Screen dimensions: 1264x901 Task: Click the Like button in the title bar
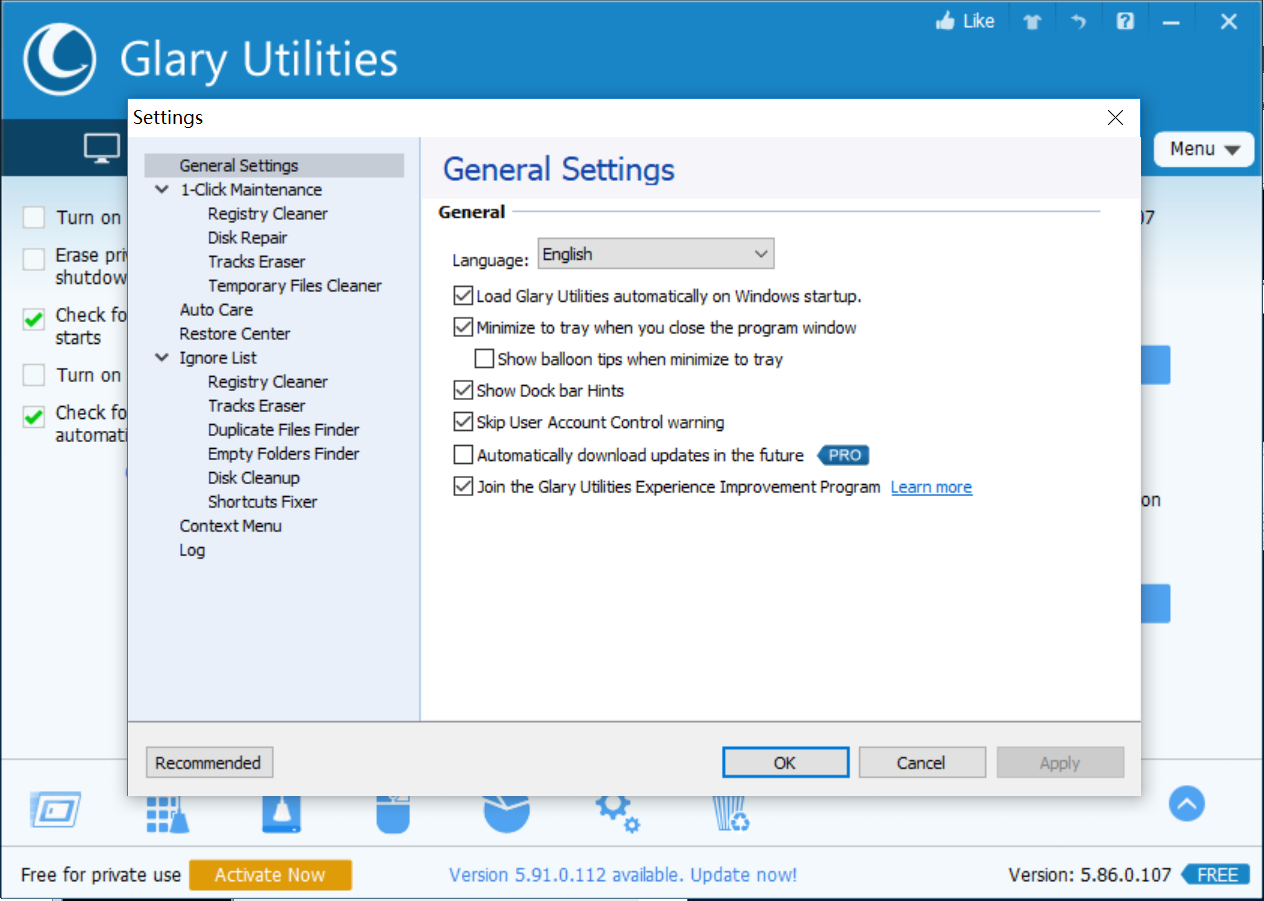click(963, 20)
